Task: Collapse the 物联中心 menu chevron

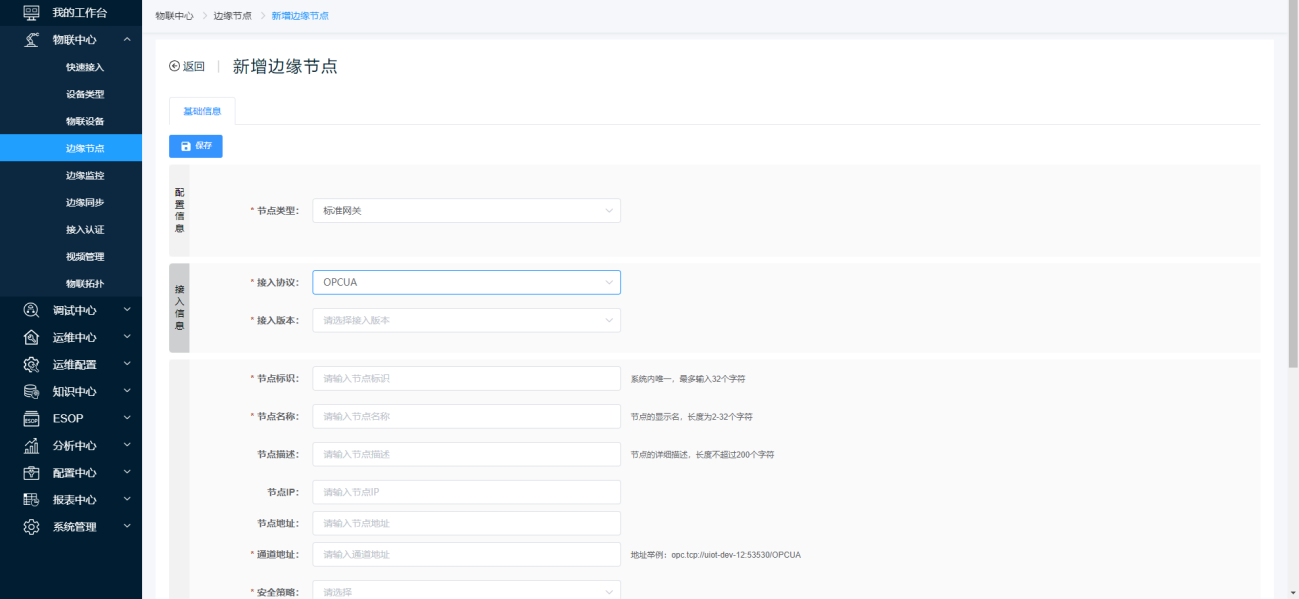Action: click(127, 40)
